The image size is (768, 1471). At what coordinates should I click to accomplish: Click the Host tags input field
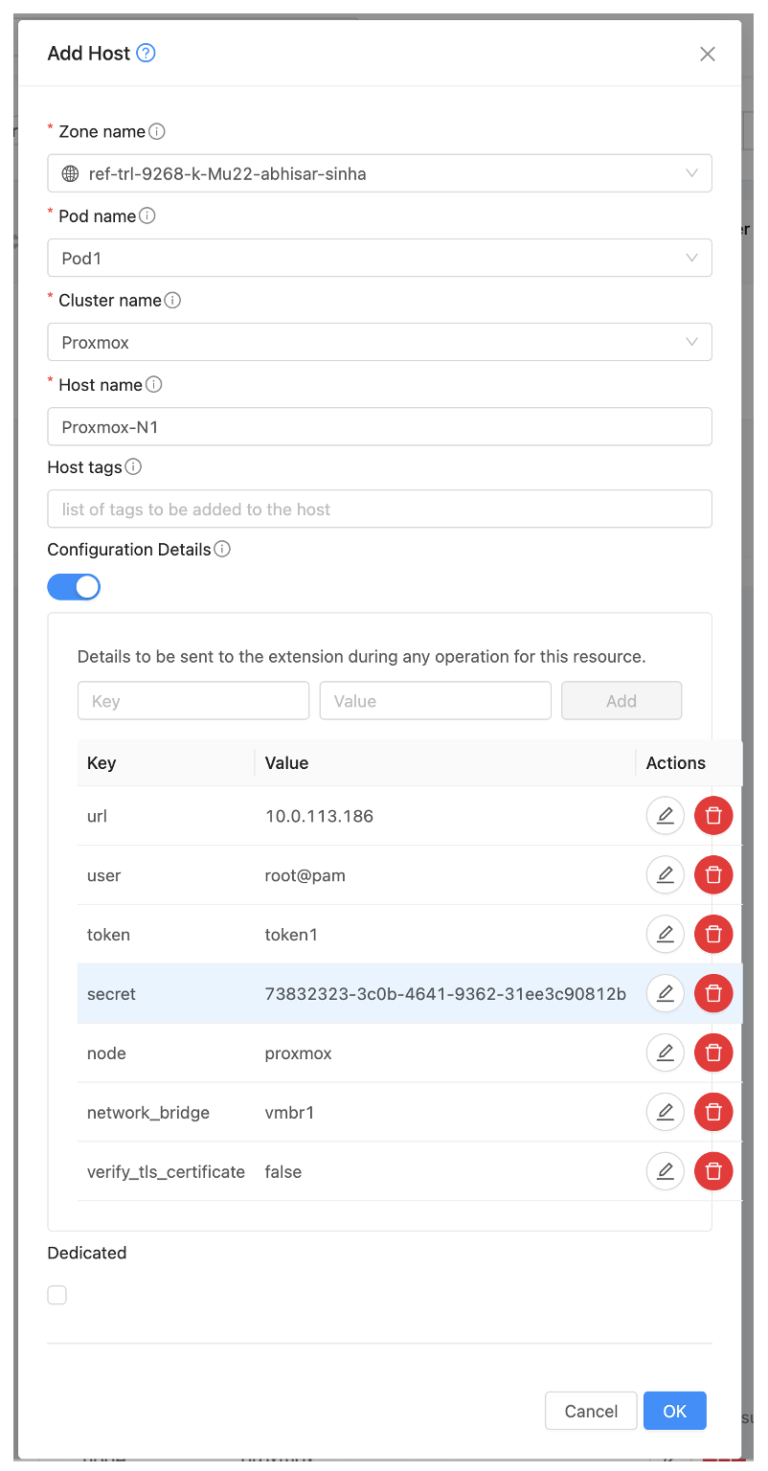tap(380, 509)
